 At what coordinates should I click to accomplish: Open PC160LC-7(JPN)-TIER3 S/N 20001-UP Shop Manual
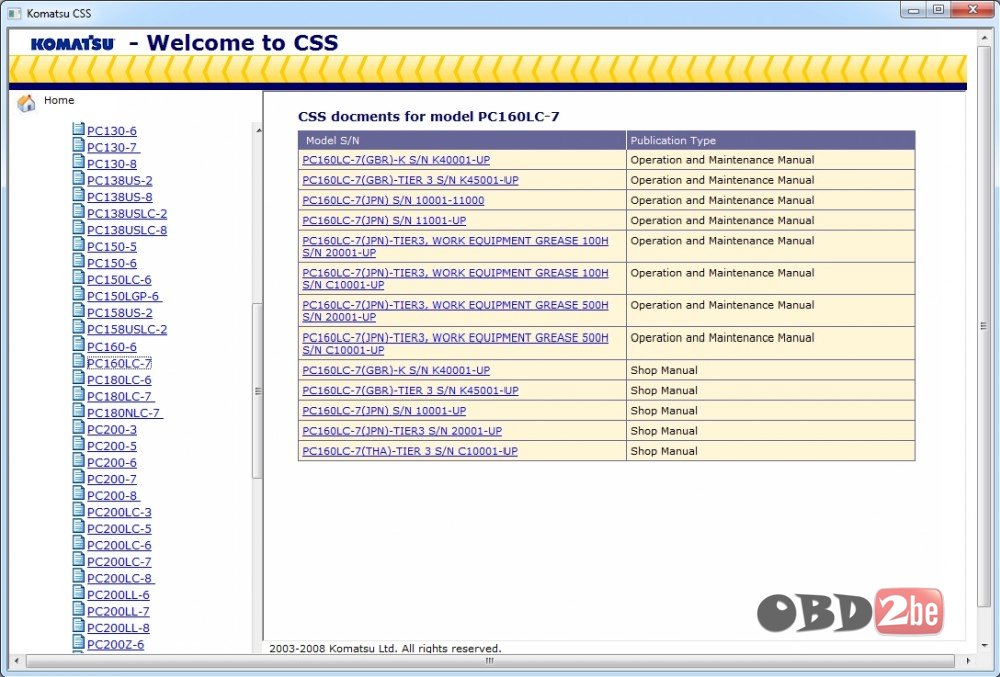[402, 432]
